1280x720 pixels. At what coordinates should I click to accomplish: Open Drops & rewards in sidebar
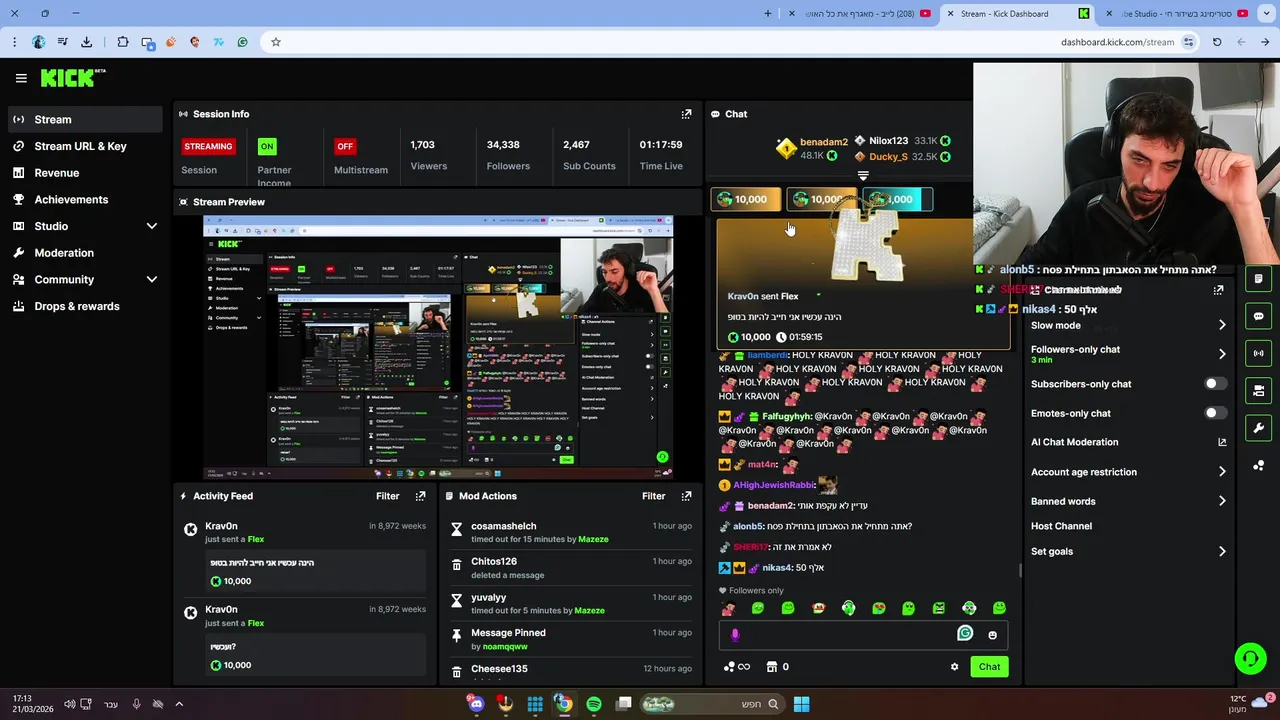[x=85, y=306]
